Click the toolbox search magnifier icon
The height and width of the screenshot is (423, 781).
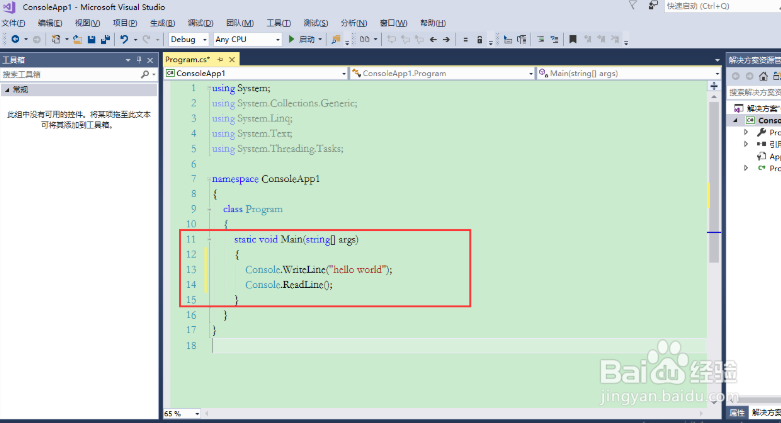pyautogui.click(x=145, y=74)
